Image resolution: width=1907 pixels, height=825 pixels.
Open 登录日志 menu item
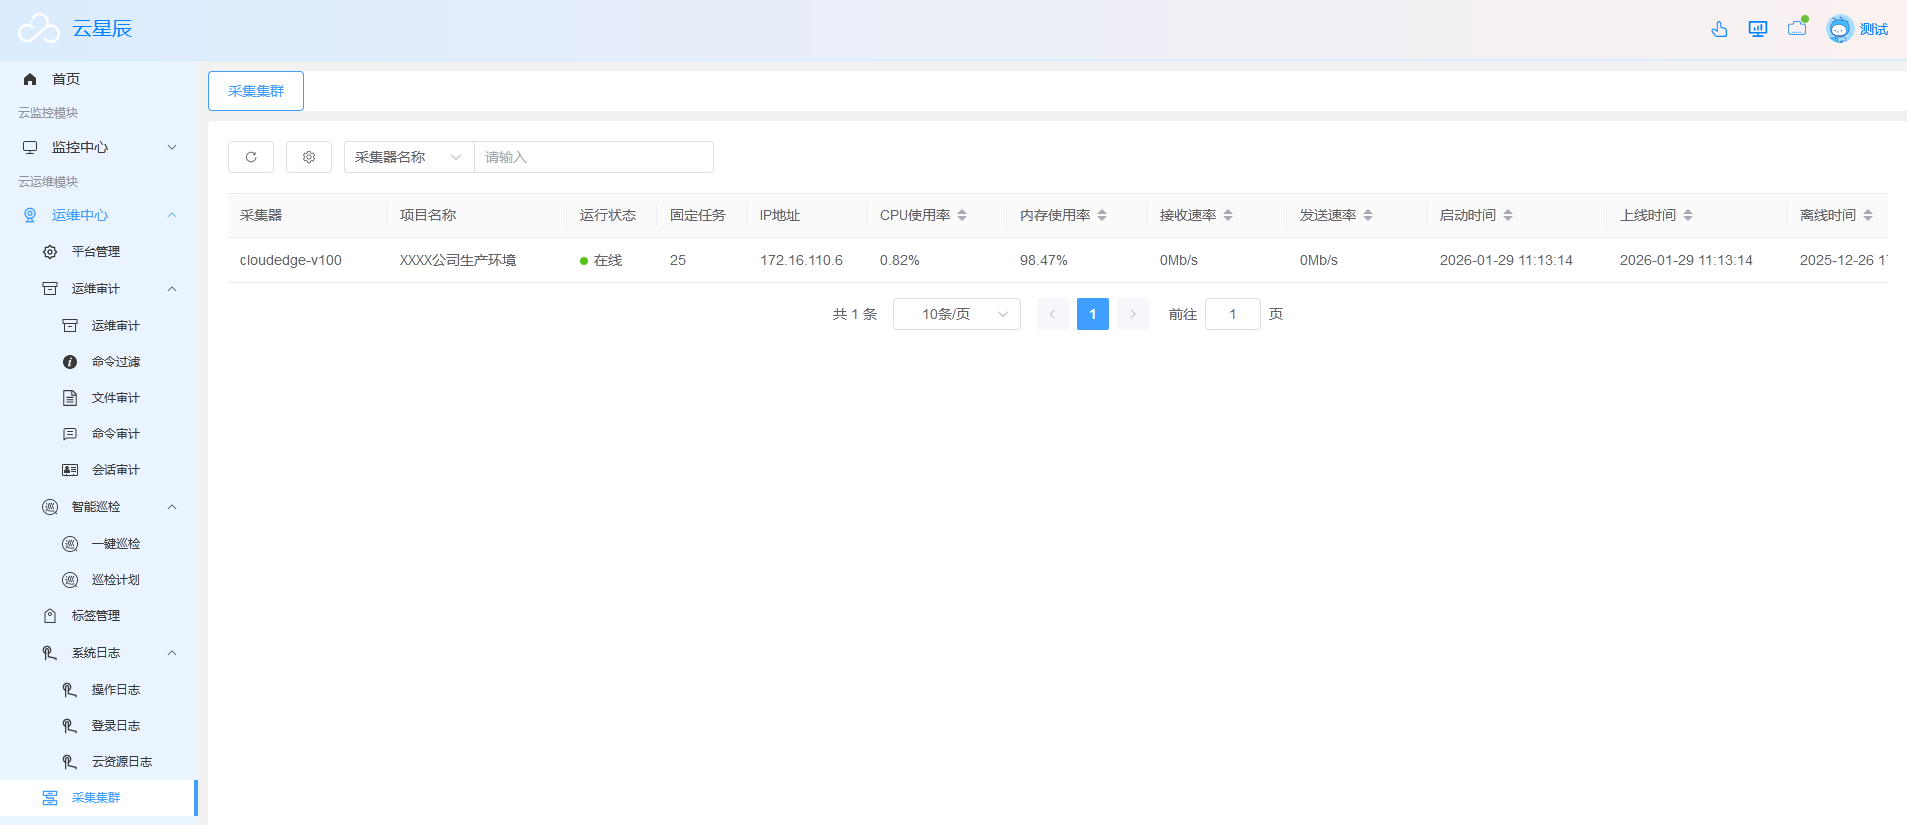116,726
